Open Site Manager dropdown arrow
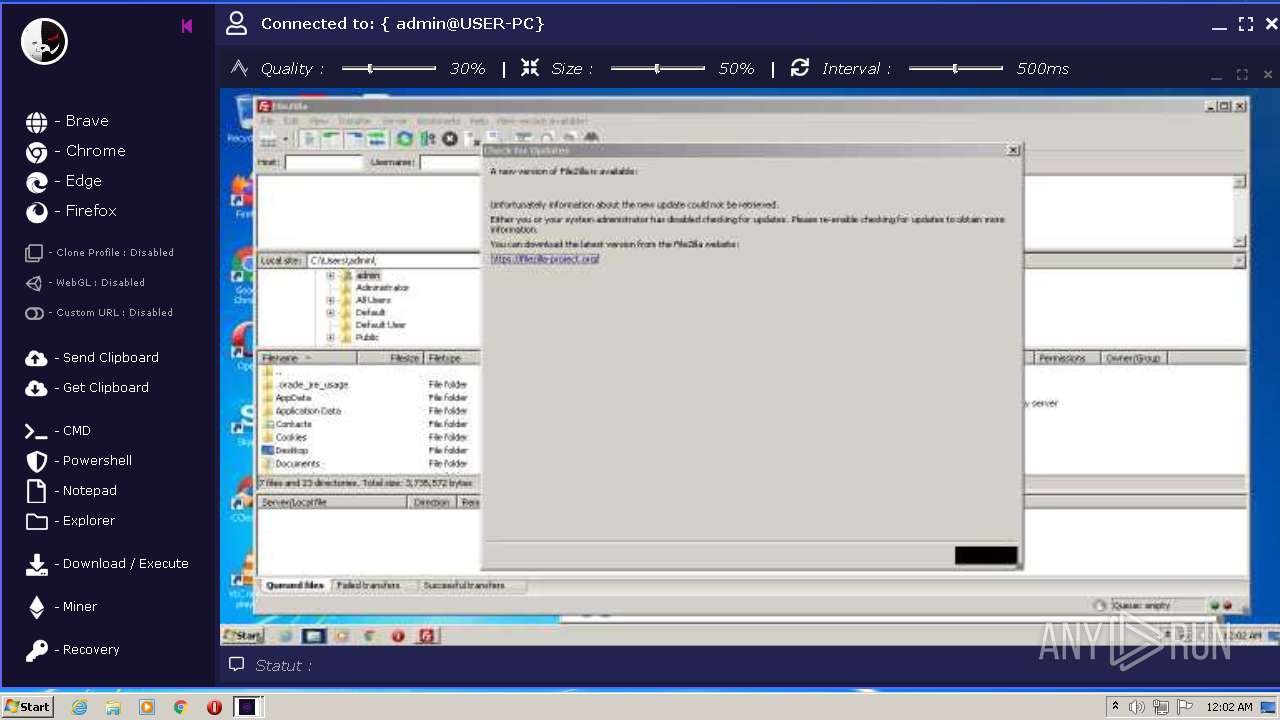Screen dimensions: 1280x720 285,139
